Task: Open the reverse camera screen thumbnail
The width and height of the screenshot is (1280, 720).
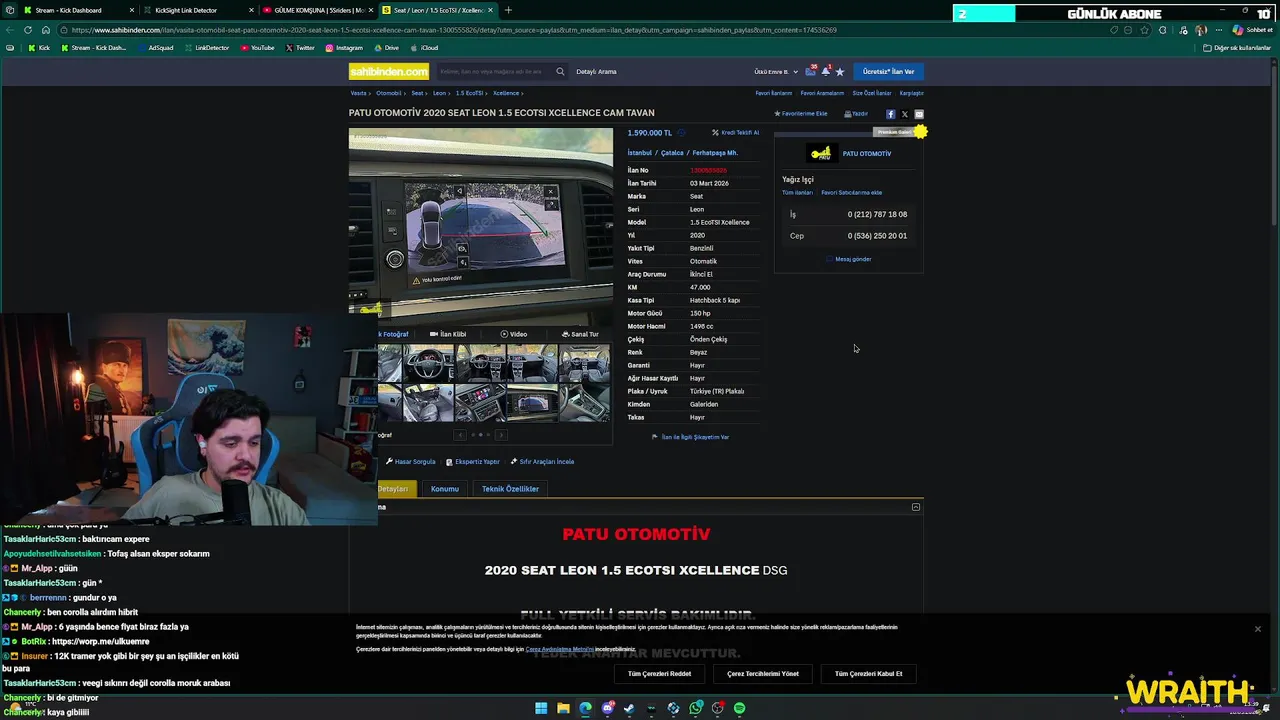Action: (533, 402)
